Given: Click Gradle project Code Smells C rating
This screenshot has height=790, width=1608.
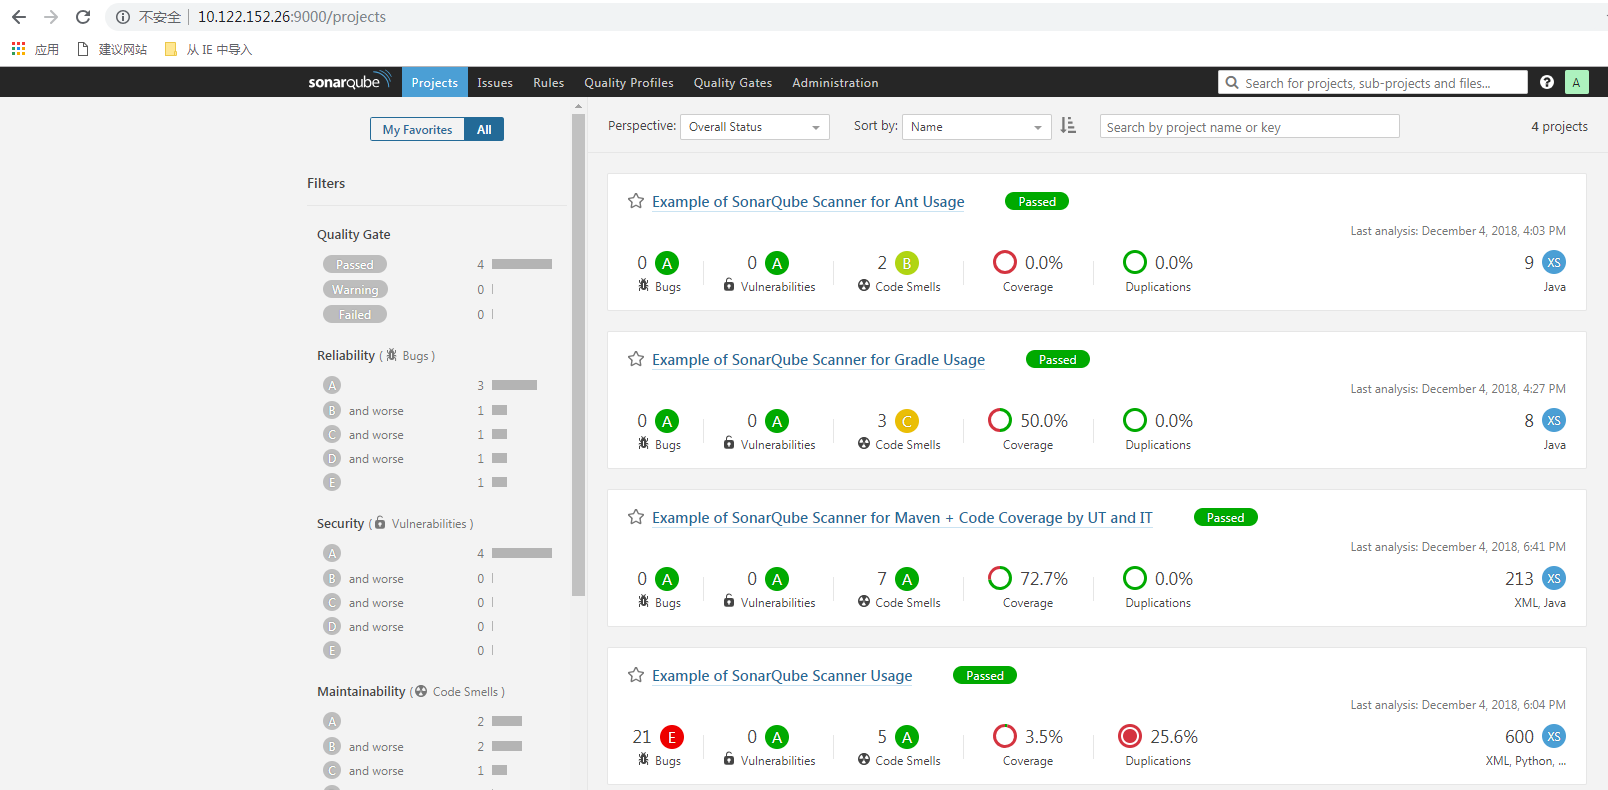Looking at the screenshot, I should click(x=907, y=421).
